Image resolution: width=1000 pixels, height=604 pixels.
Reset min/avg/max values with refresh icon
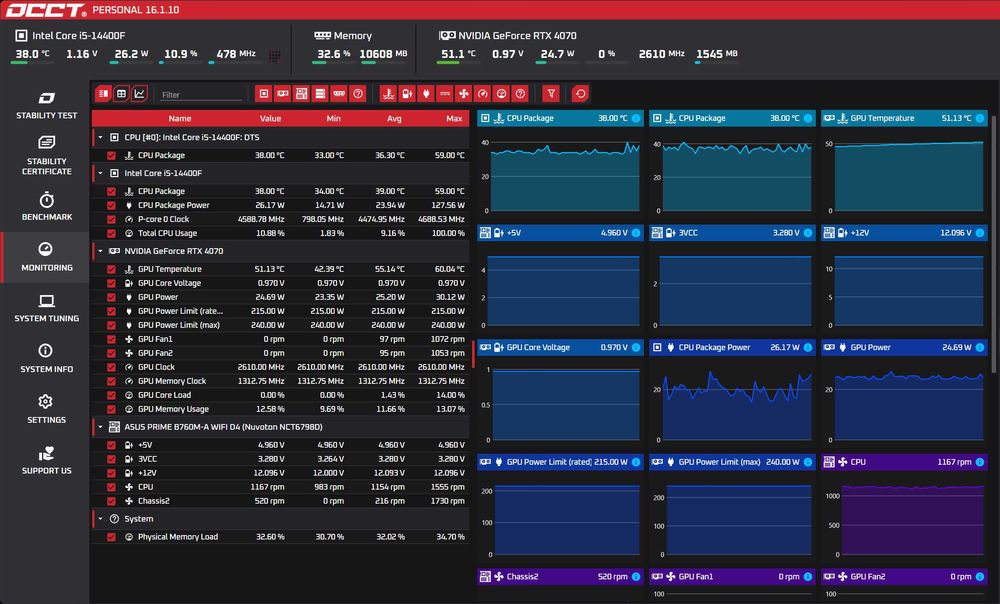(580, 94)
